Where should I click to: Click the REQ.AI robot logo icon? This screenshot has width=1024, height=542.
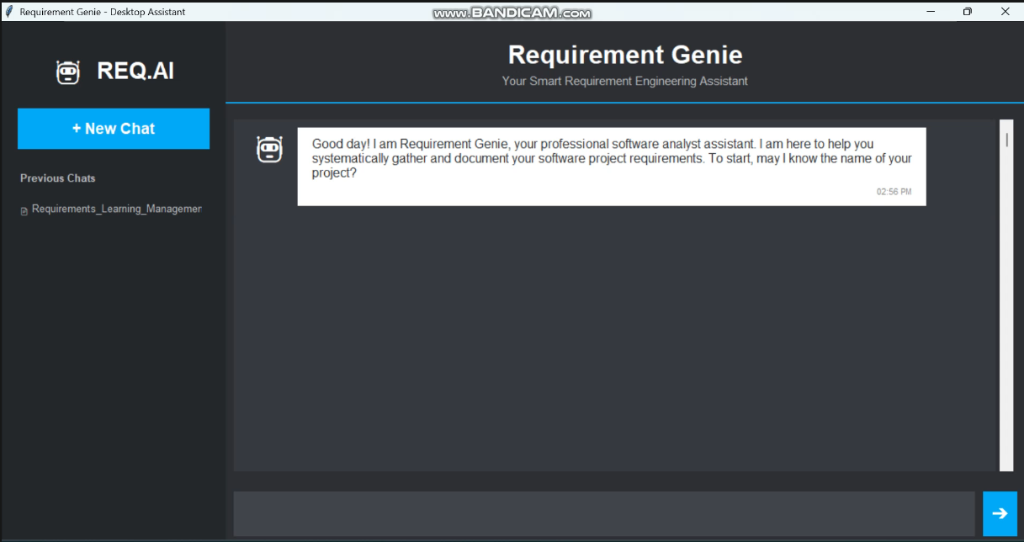(68, 72)
